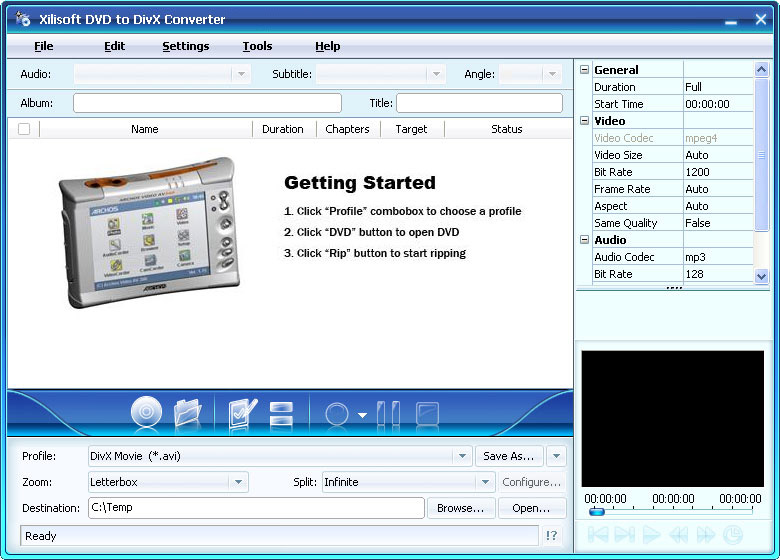Open the Rip button dropdown arrow
The width and height of the screenshot is (780, 560).
click(363, 415)
